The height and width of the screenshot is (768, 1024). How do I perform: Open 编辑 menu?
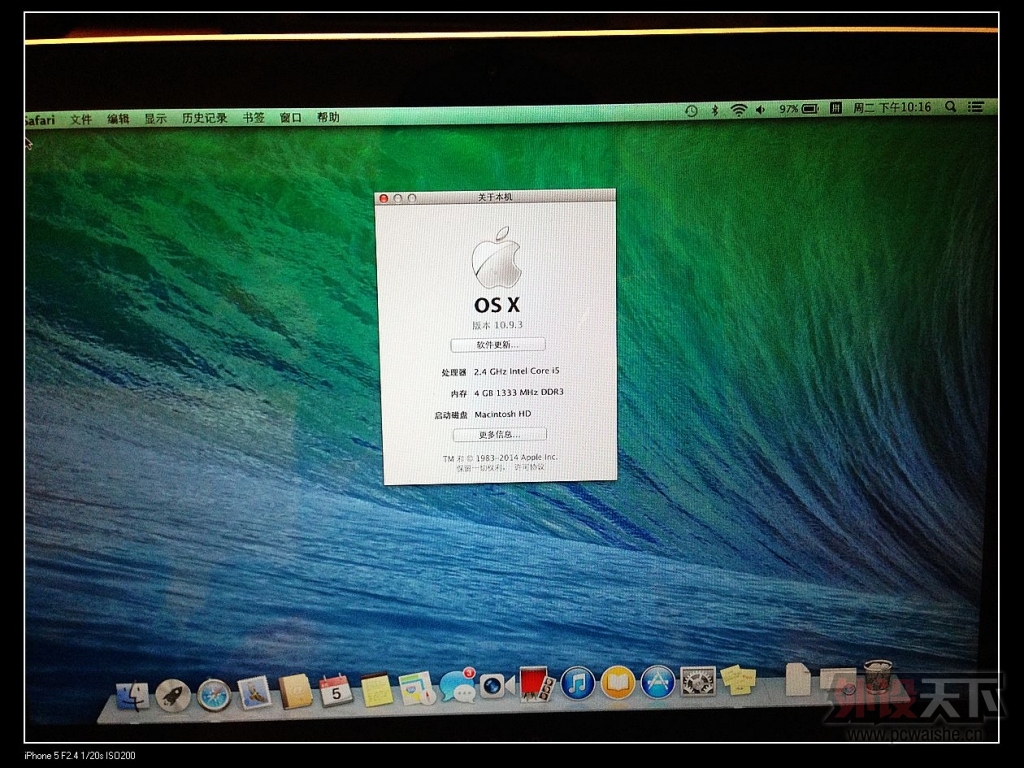(x=118, y=119)
